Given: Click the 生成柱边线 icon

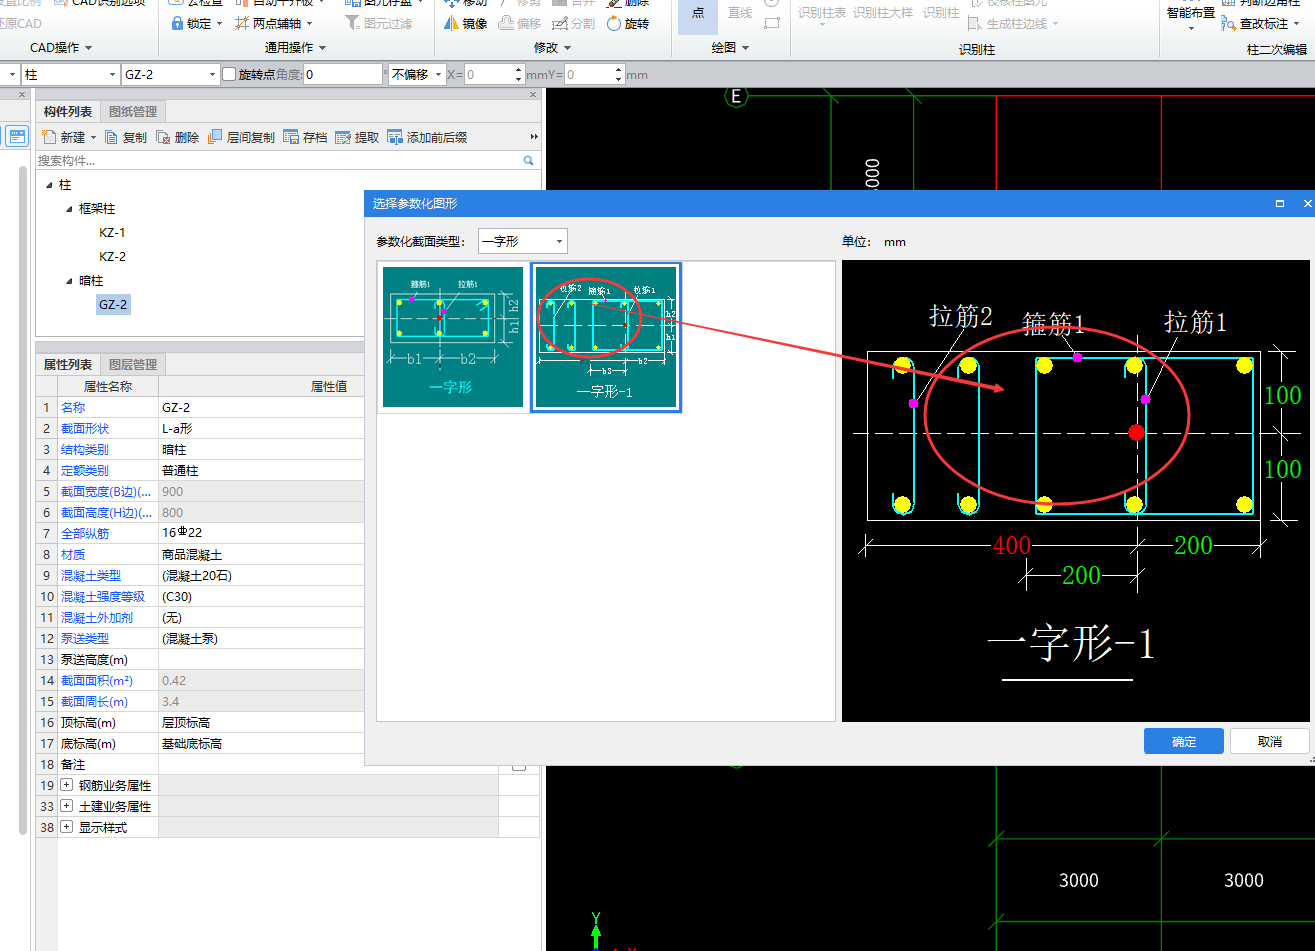Looking at the screenshot, I should pyautogui.click(x=974, y=23).
